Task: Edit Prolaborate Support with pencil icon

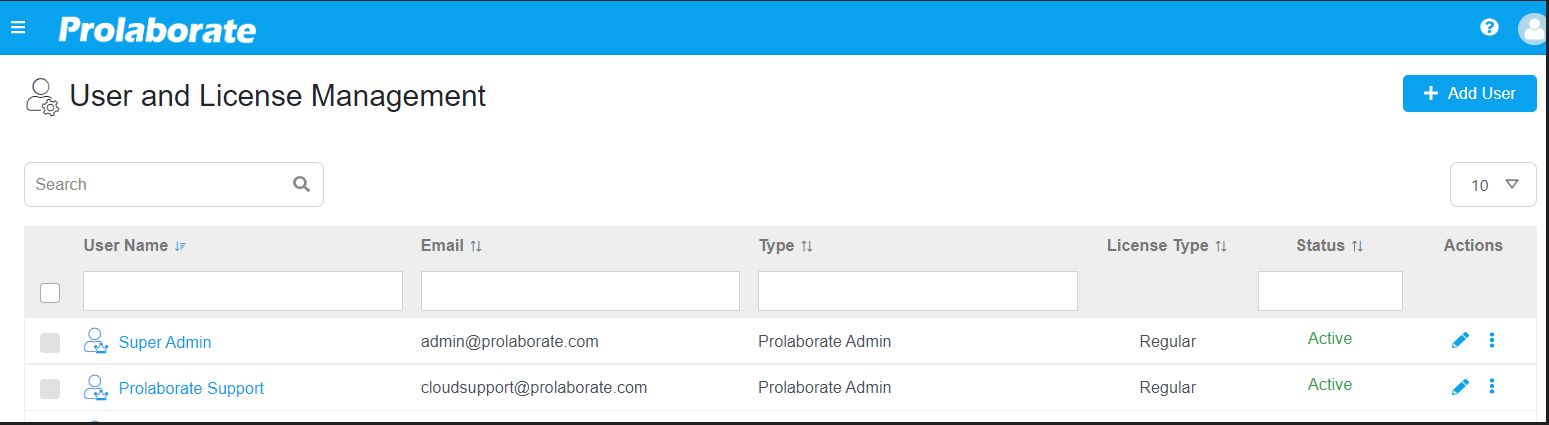Action: pos(1460,387)
